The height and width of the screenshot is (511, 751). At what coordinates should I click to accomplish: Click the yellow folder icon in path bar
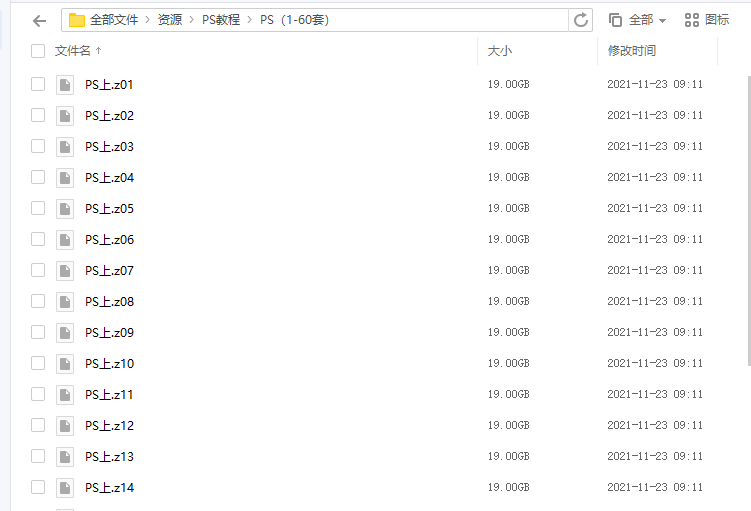[x=77, y=20]
